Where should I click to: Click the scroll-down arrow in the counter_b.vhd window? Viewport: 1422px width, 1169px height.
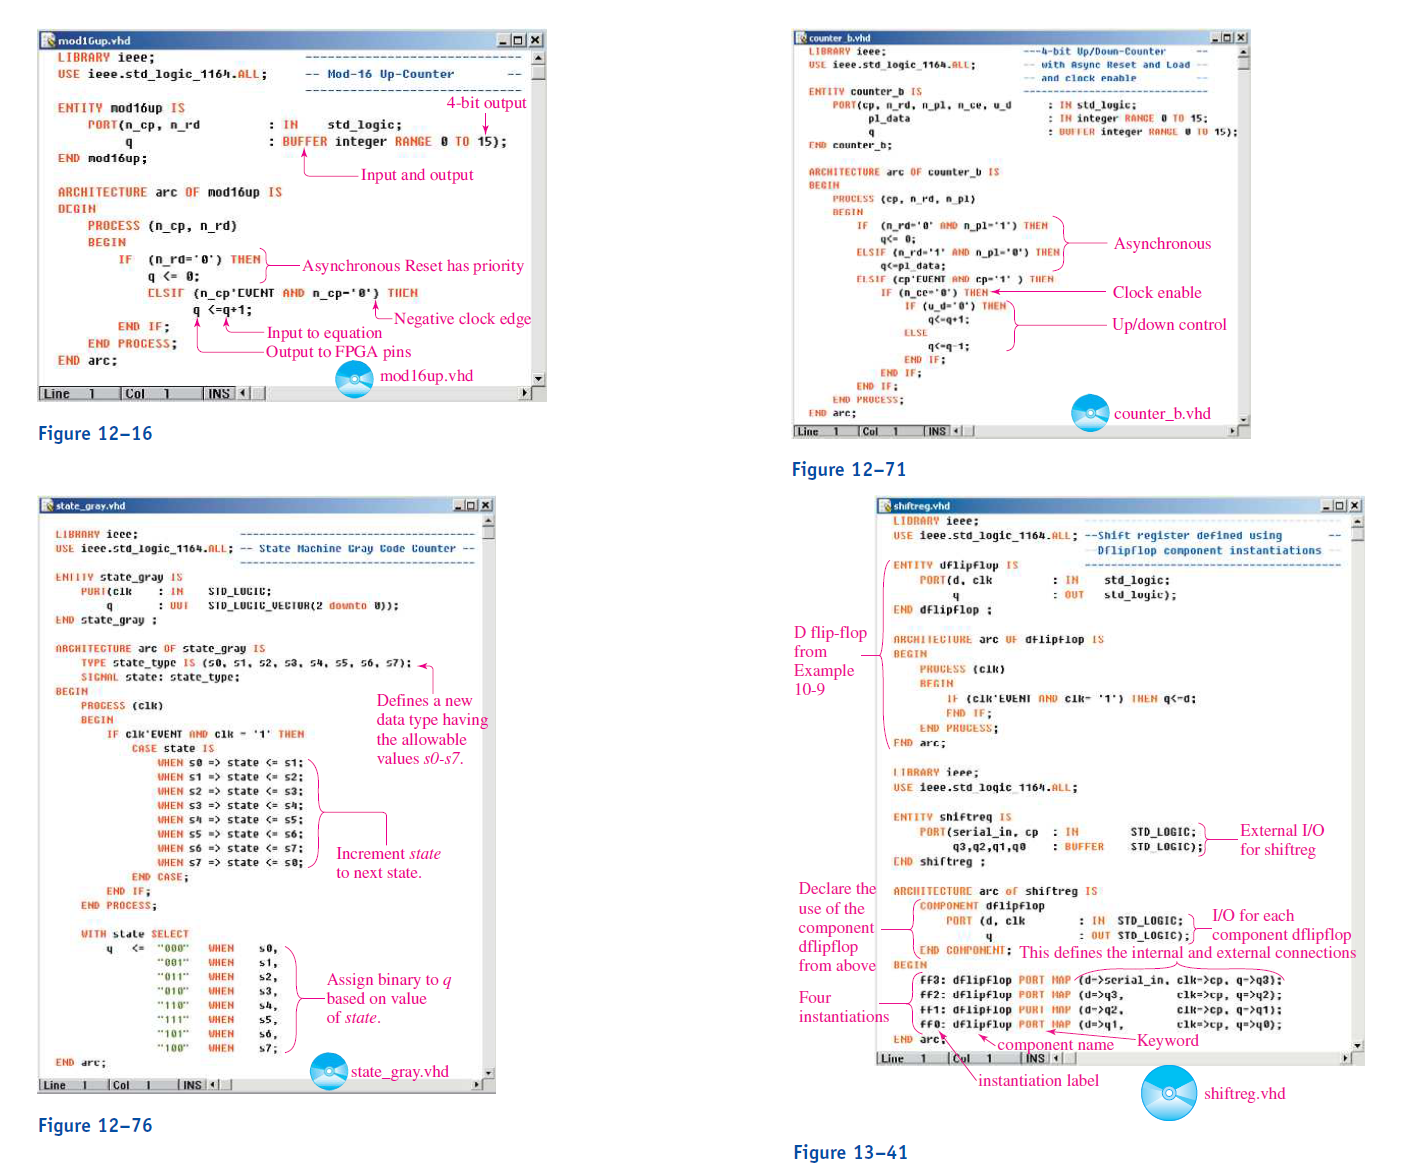pyautogui.click(x=1243, y=419)
